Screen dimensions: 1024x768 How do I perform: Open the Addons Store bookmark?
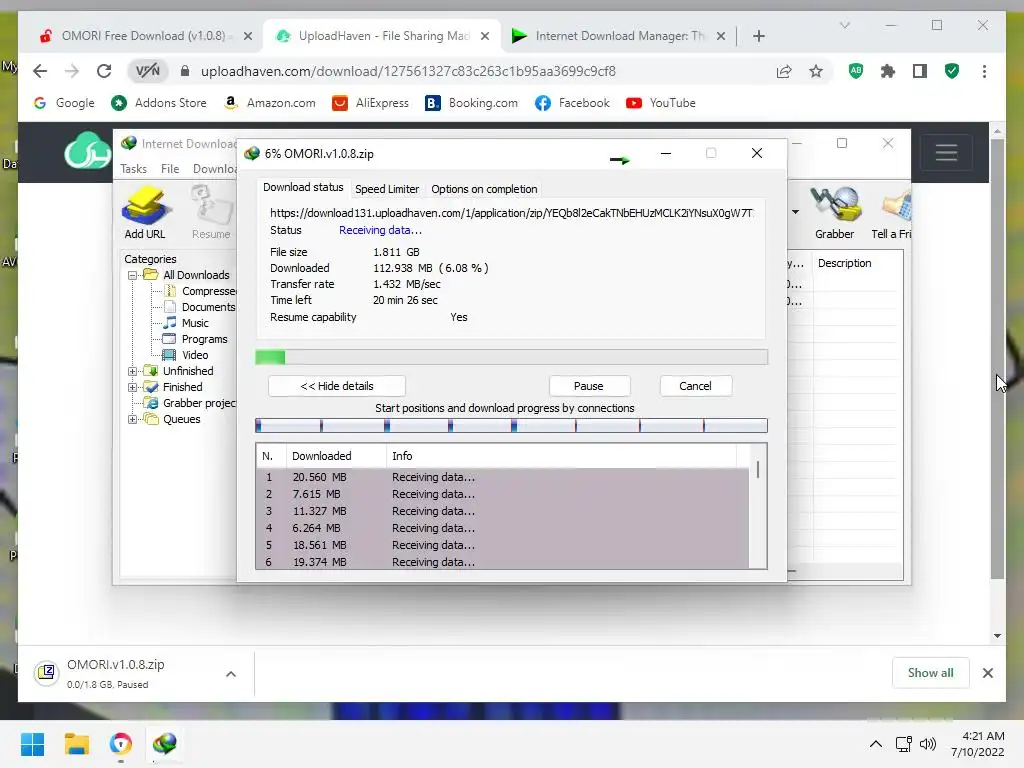coord(159,103)
